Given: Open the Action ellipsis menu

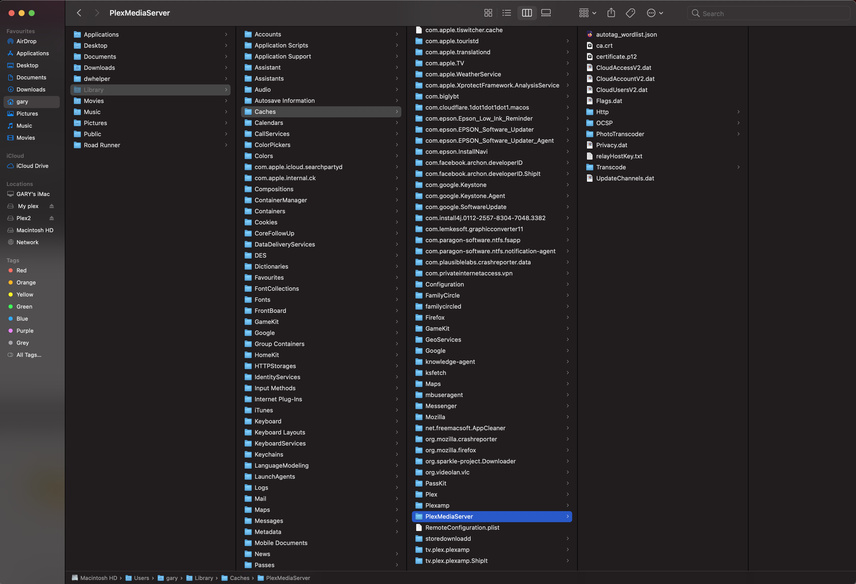Looking at the screenshot, I should [x=655, y=13].
